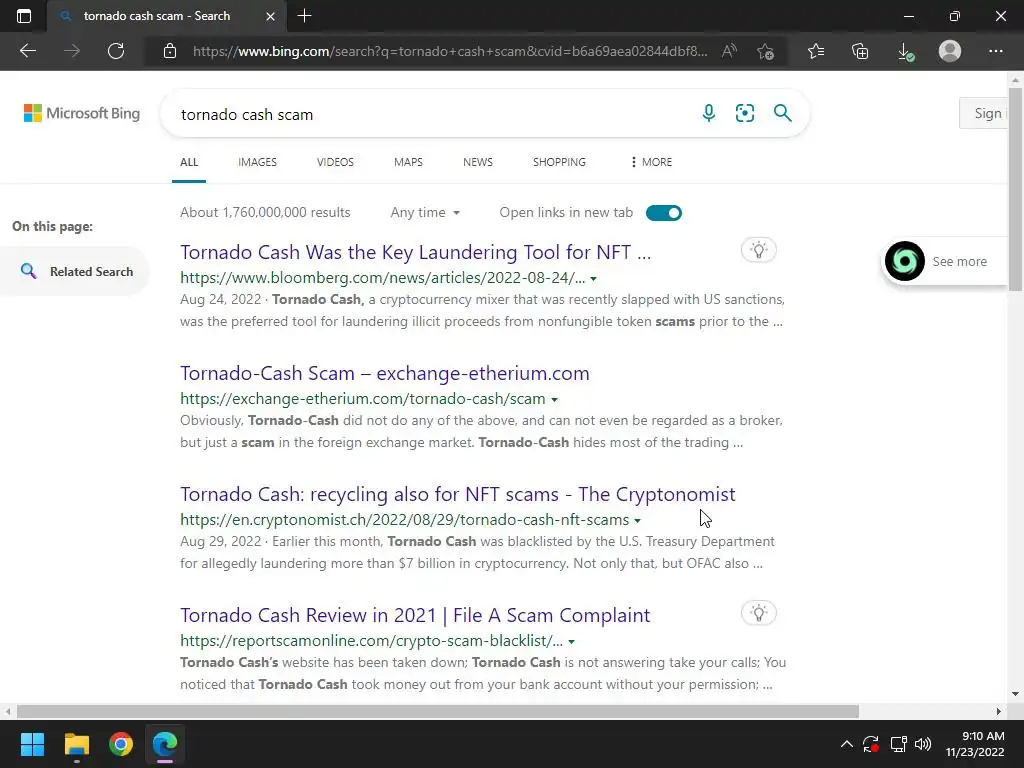Click the horizontal scrollbar right arrow

999,711
